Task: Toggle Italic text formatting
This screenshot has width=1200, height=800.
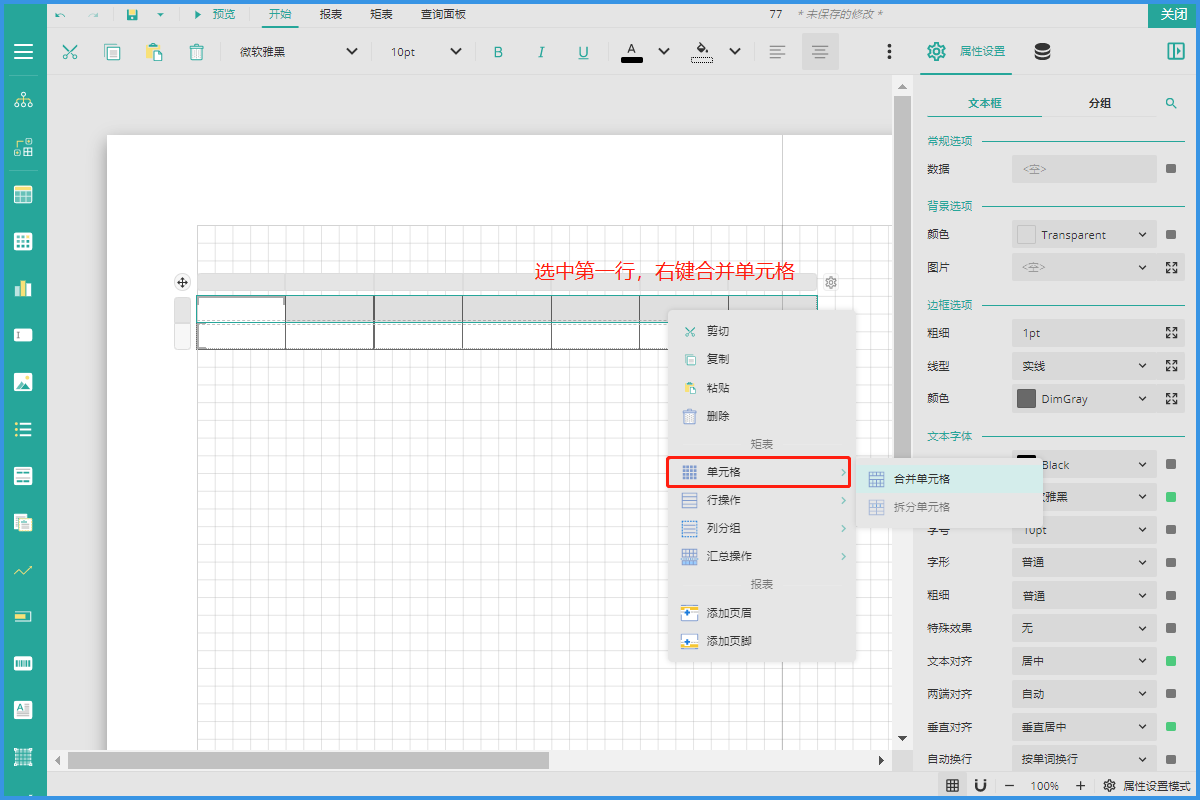Action: 541,52
